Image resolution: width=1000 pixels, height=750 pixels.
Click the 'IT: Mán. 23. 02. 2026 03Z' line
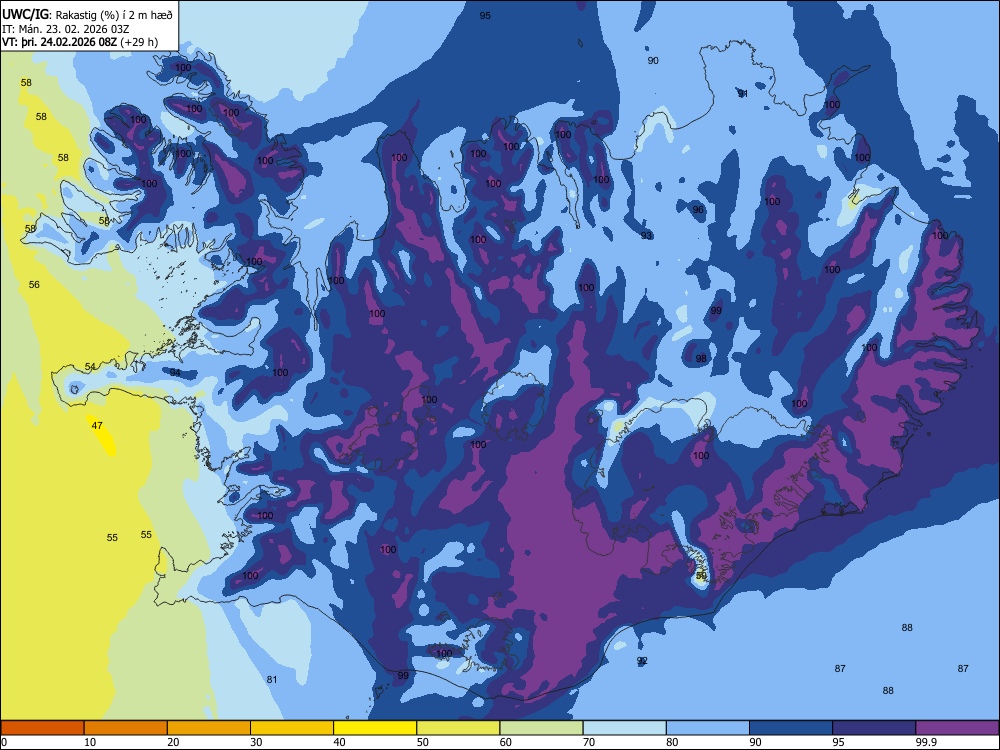(66, 29)
